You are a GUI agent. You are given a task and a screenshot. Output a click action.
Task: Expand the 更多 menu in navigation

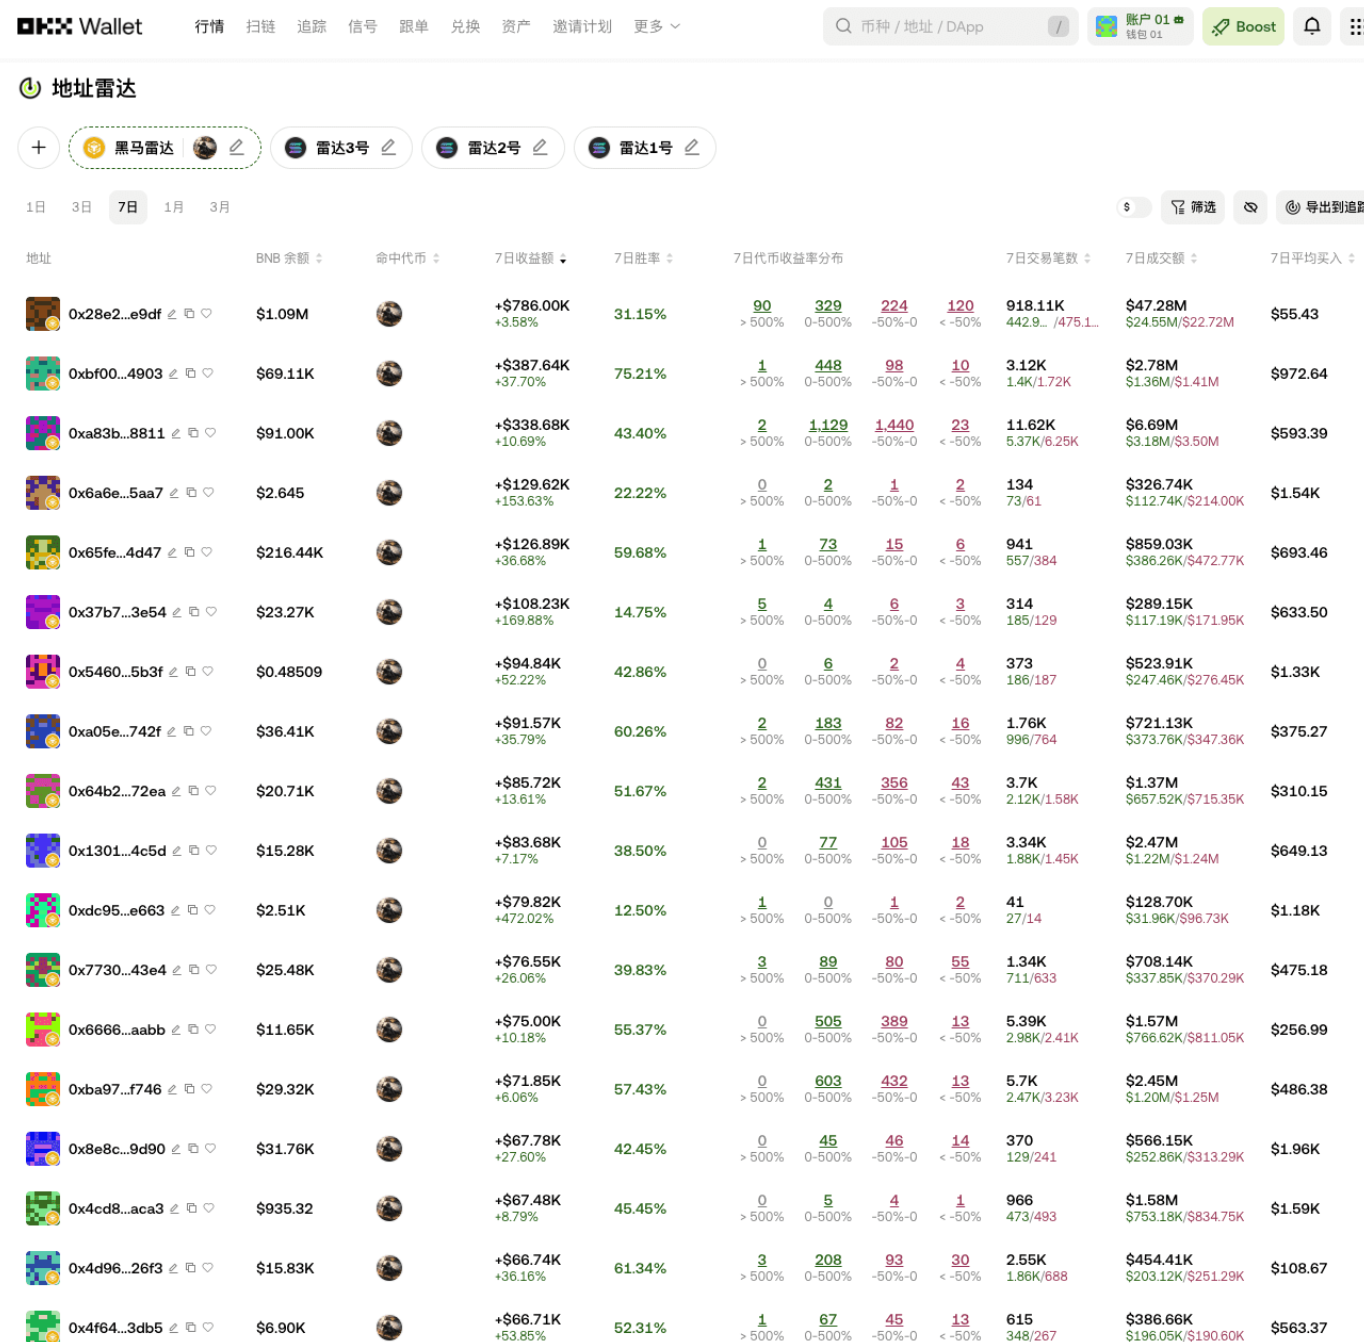656,27
